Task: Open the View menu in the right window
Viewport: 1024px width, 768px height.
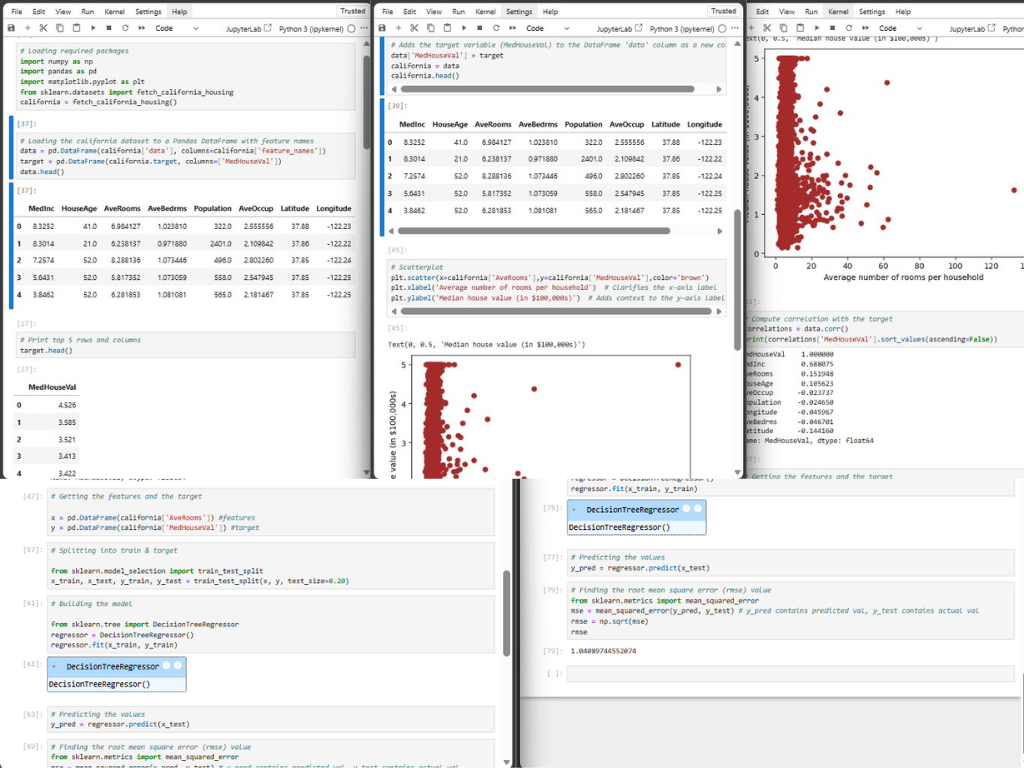Action: [x=787, y=11]
